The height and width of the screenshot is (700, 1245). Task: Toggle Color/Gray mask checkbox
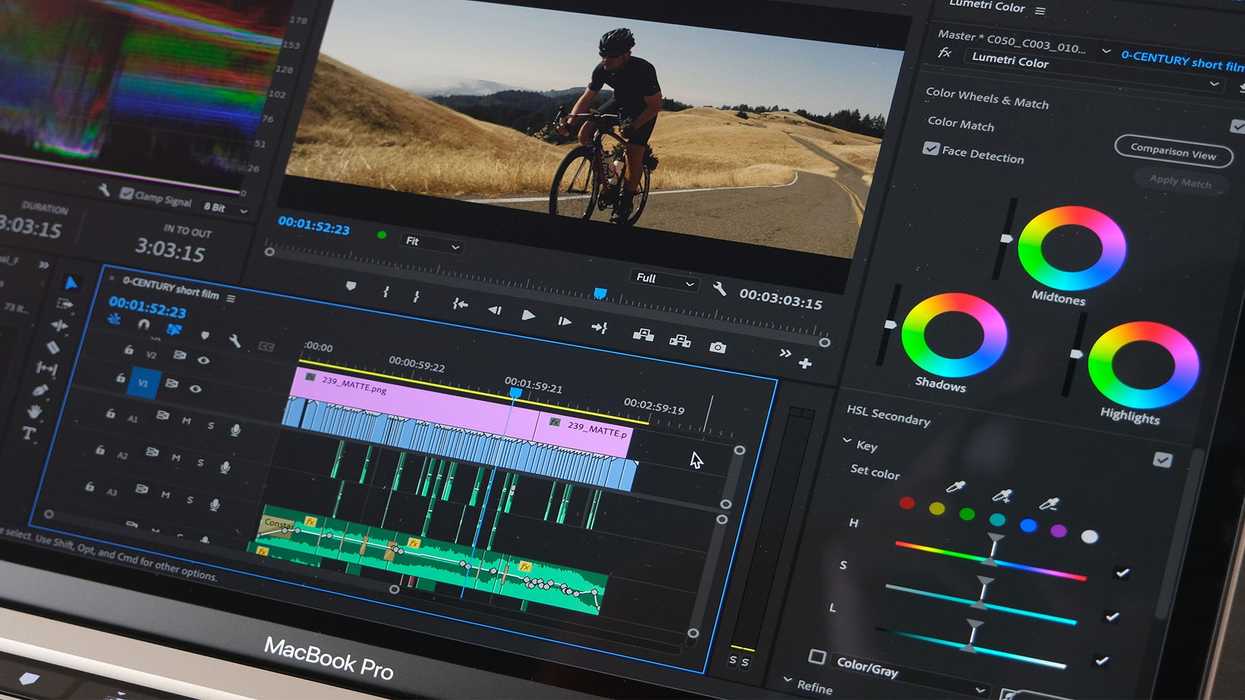[817, 657]
